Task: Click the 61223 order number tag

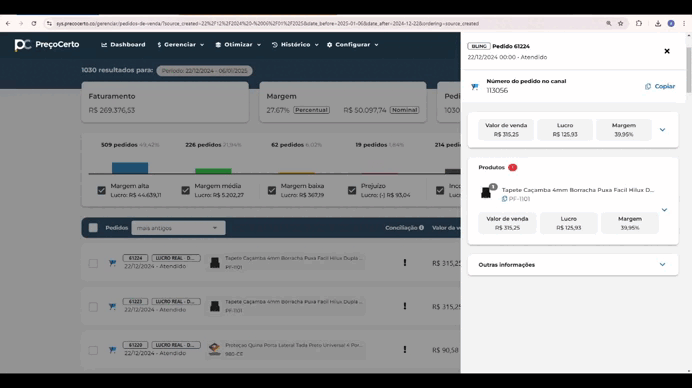Action: click(x=135, y=301)
